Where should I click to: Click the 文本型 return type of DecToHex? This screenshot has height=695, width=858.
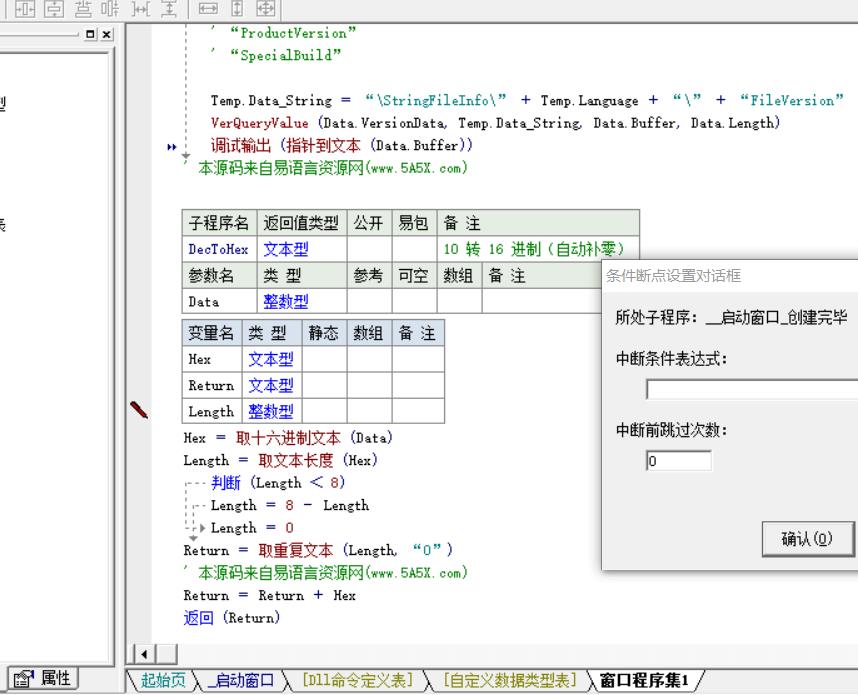tap(286, 249)
